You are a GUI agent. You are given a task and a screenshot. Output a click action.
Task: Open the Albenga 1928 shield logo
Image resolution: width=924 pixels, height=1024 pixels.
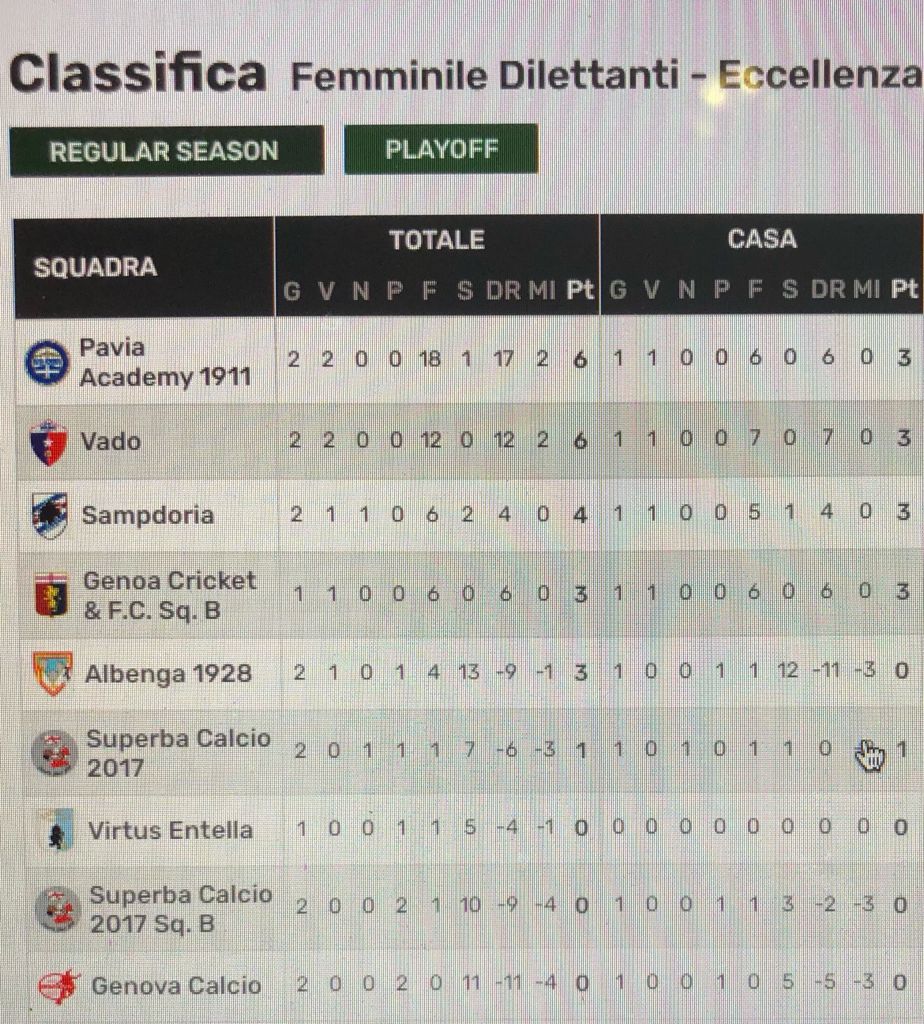coord(53,673)
